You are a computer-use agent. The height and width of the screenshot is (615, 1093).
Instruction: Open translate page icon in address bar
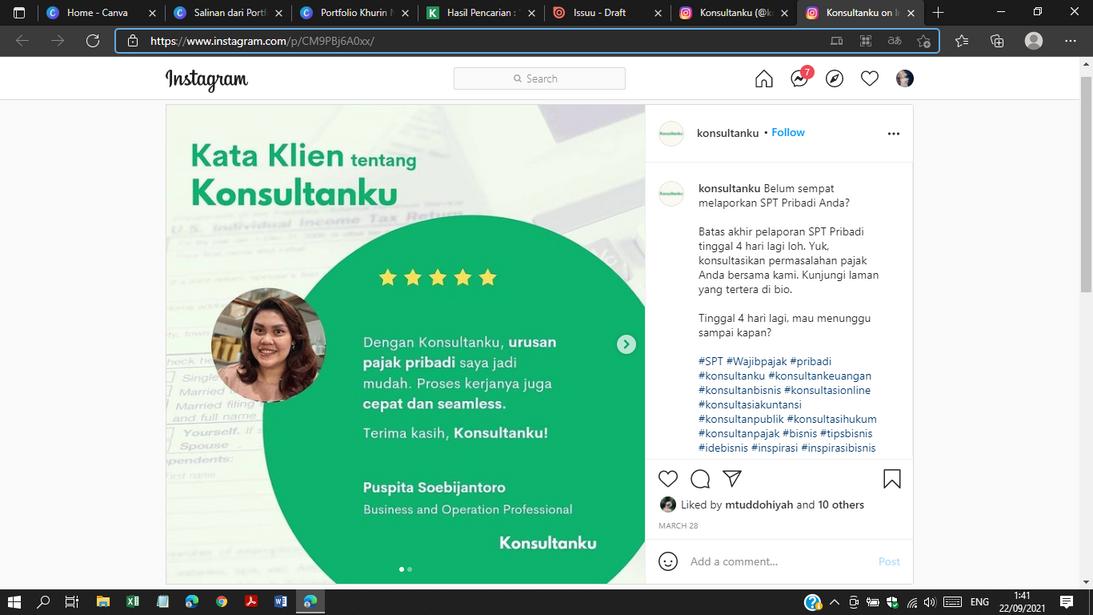(x=894, y=41)
